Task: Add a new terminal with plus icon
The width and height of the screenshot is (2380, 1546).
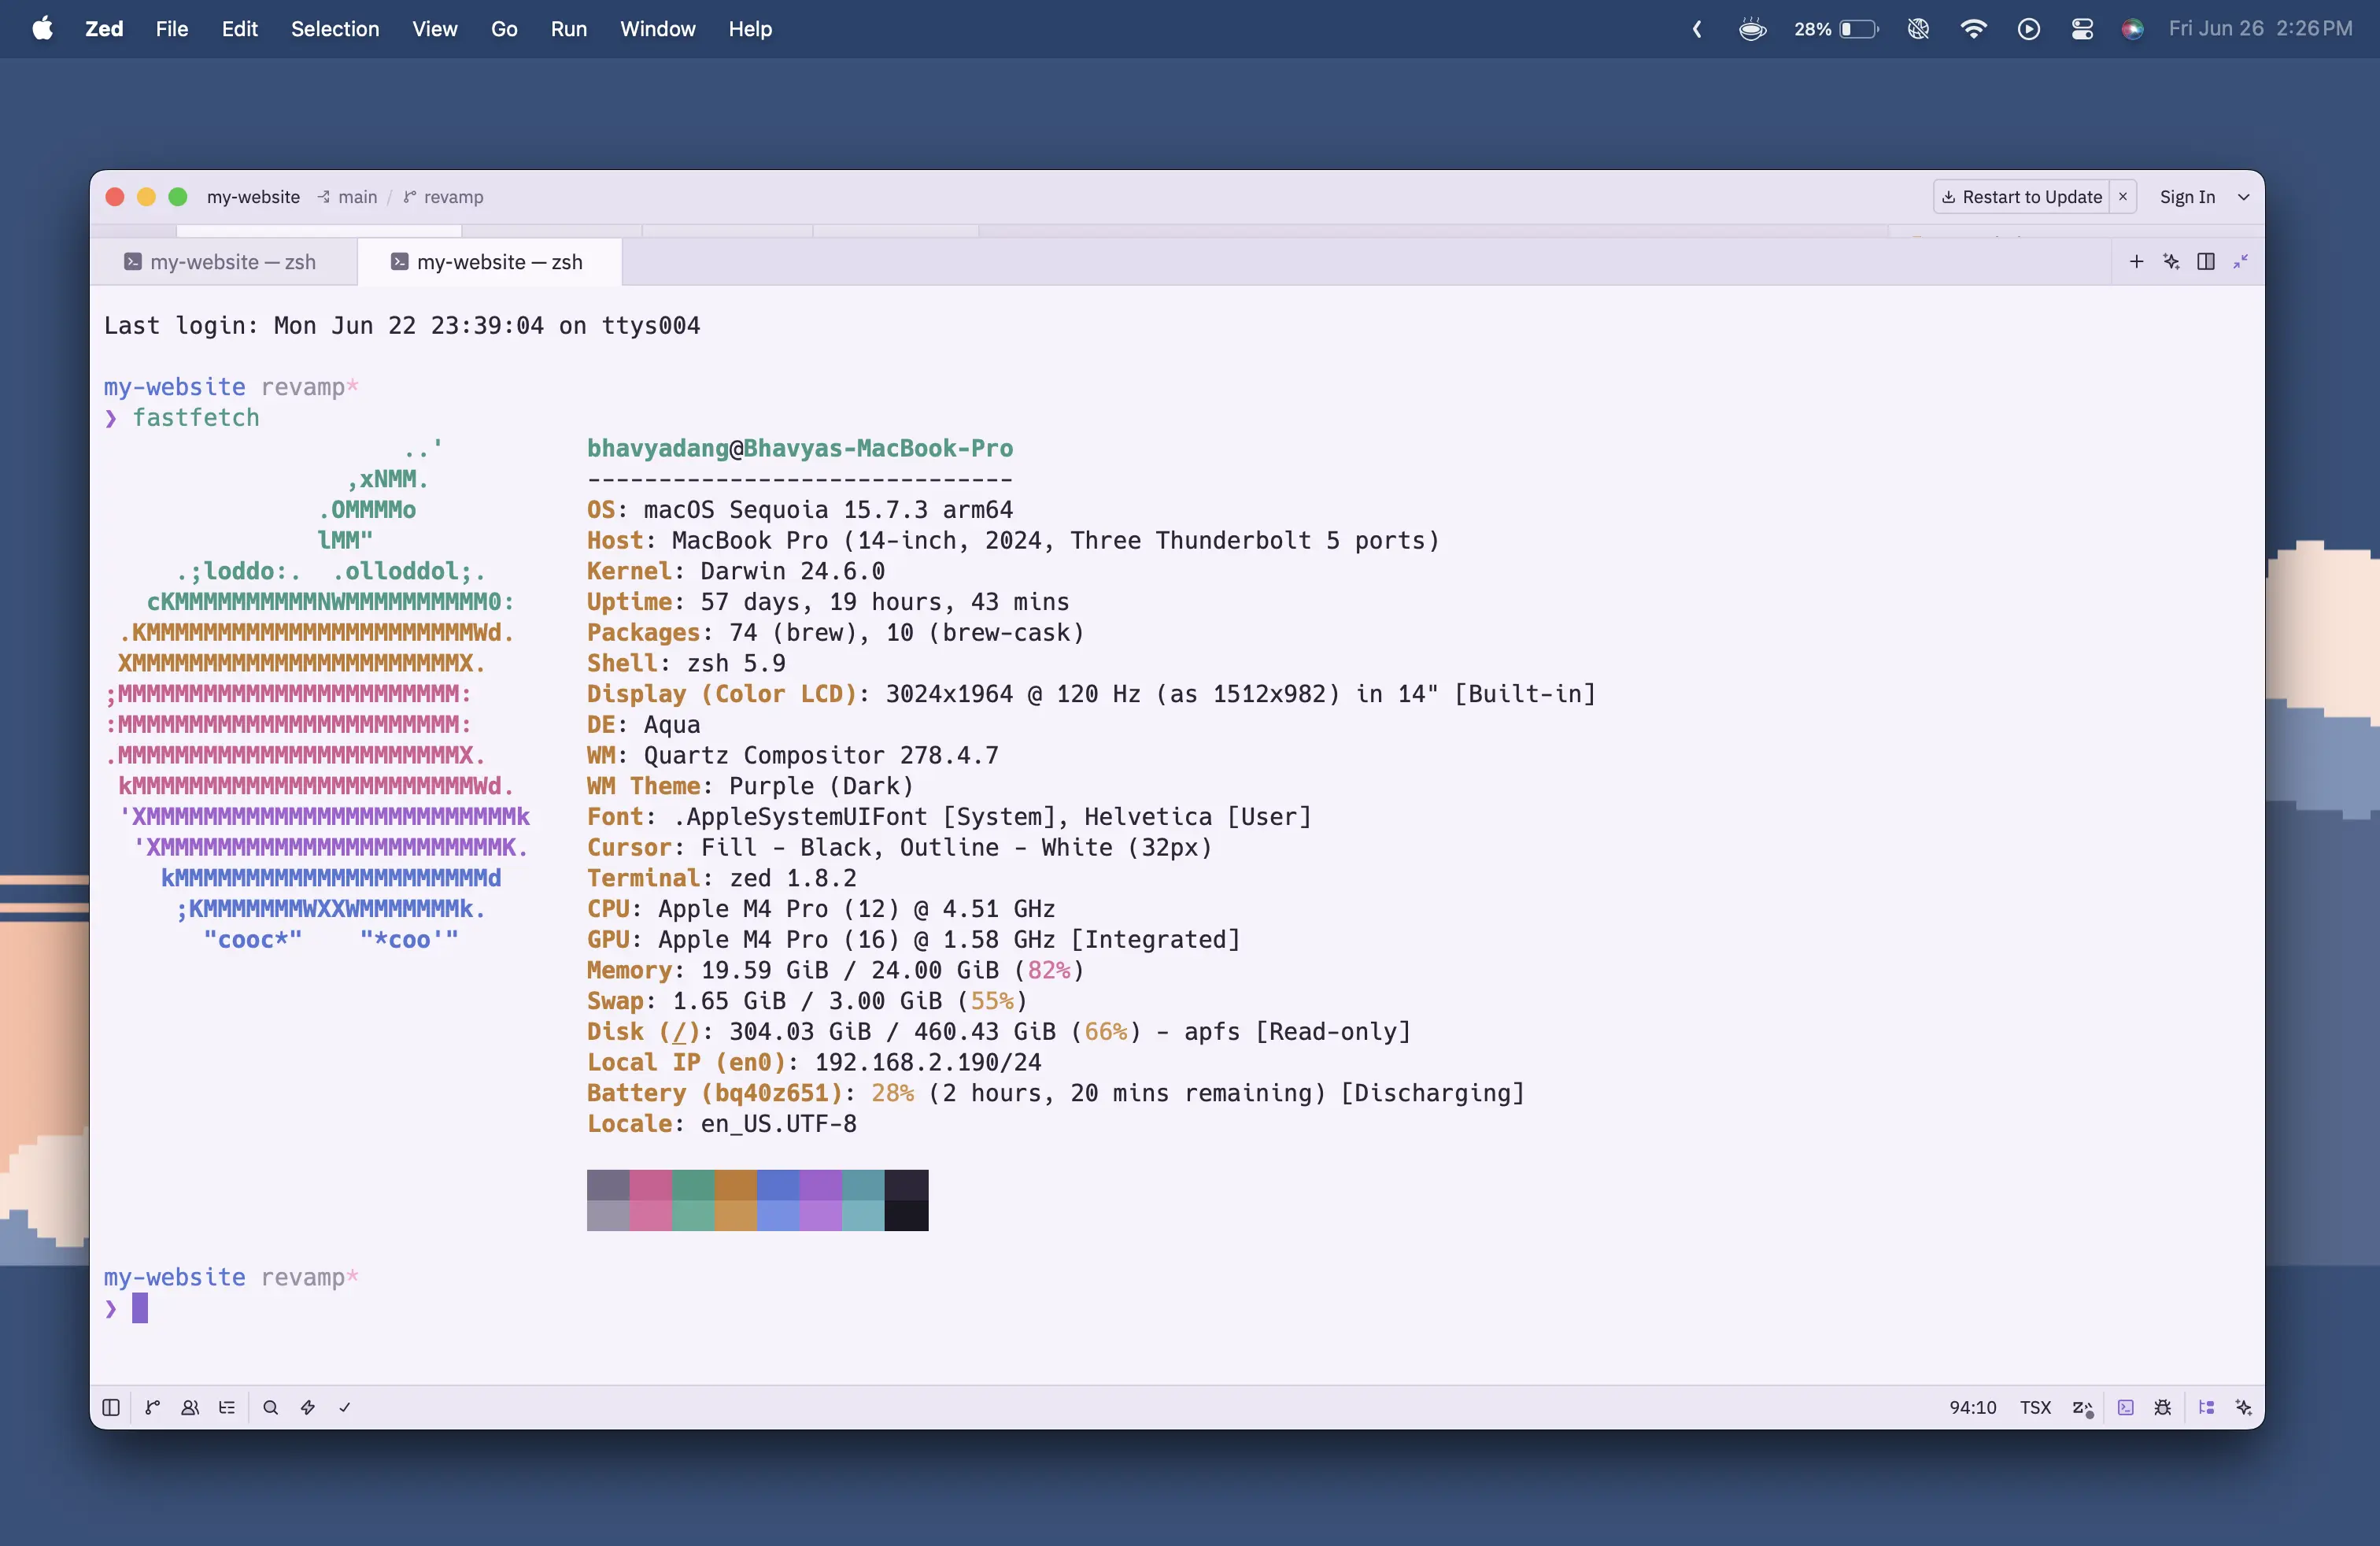Action: (x=2136, y=261)
